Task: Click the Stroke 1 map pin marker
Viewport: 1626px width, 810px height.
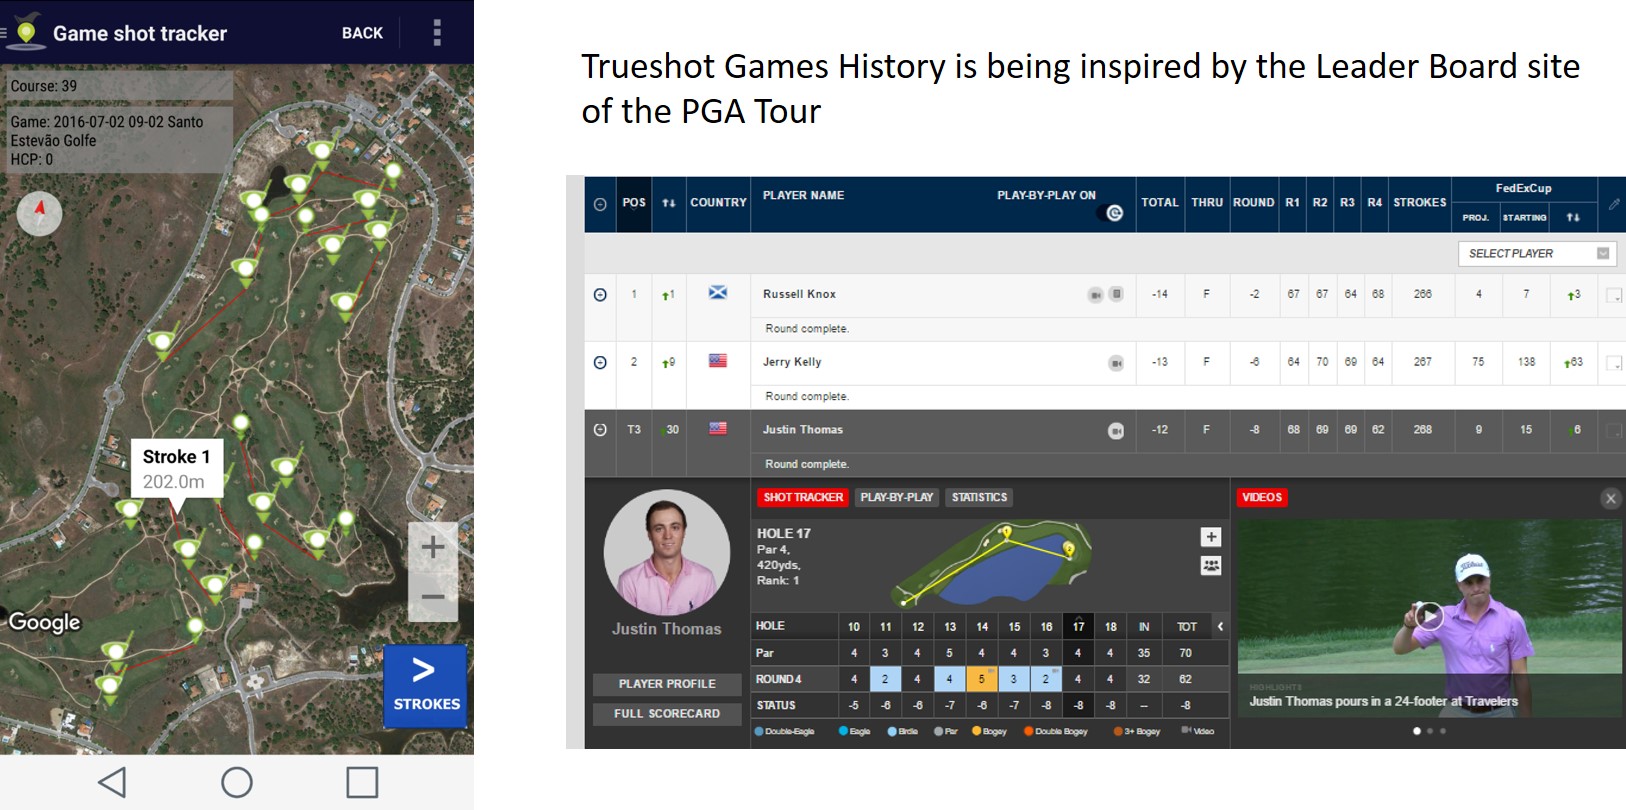Action: click(x=187, y=548)
